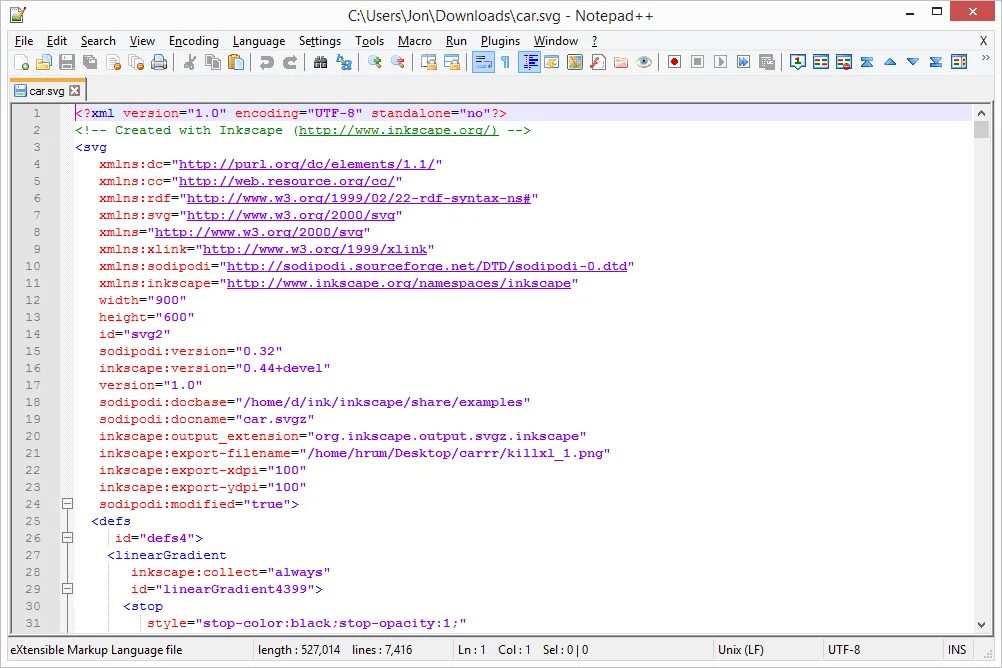Click the Open file folder icon
Viewport: 1002px width, 668px height.
pos(43,62)
